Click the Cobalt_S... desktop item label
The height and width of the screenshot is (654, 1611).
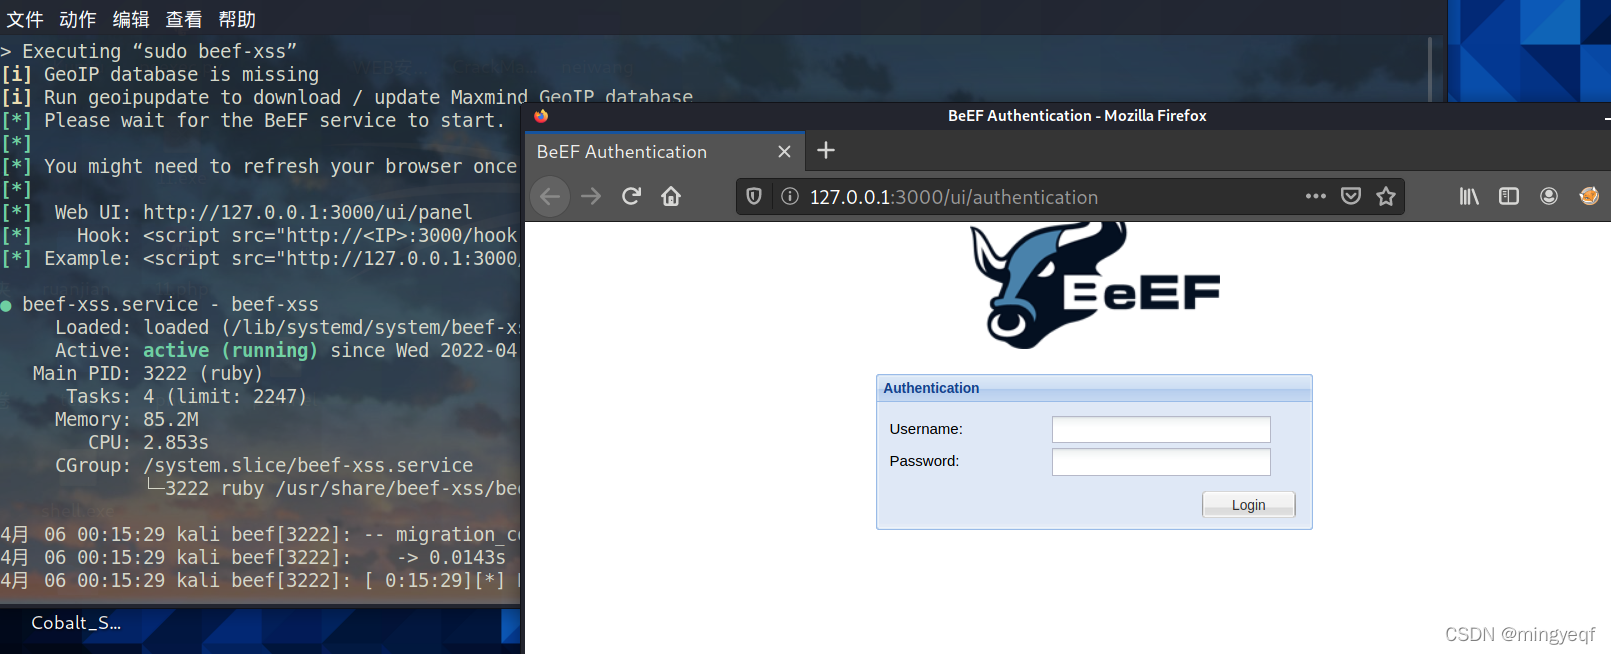click(76, 623)
